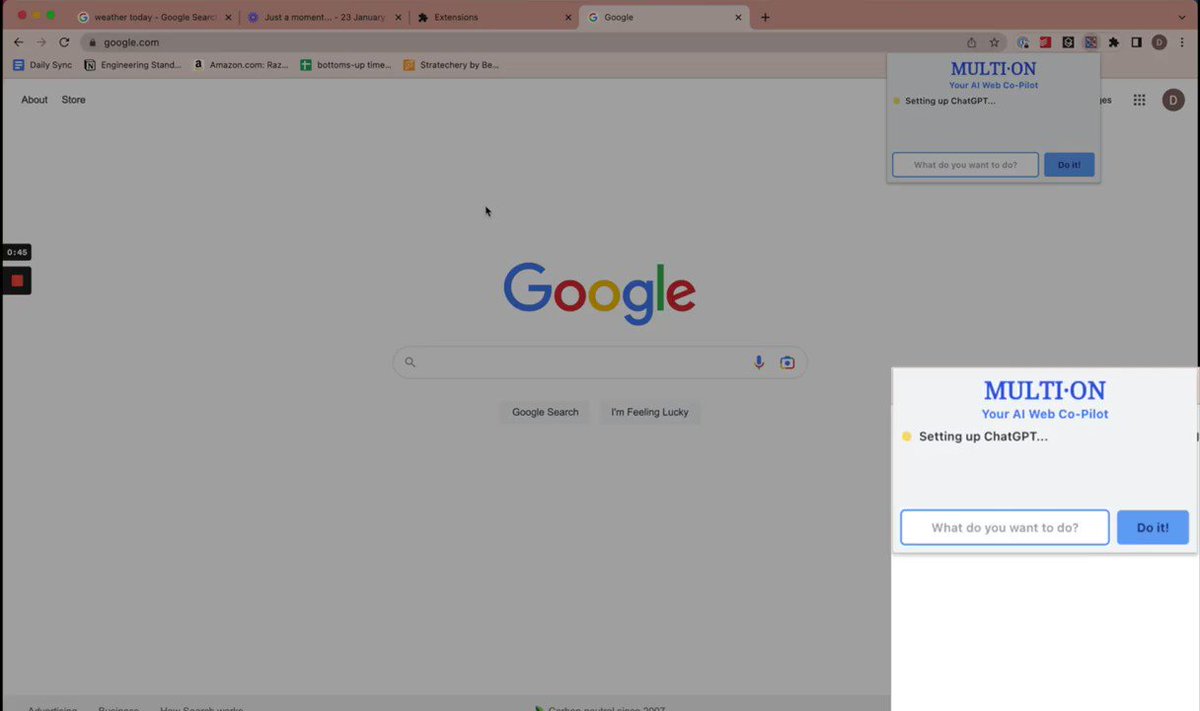1200x711 pixels.
Task: Open the Extensions puzzle piece menu
Action: pos(1114,42)
